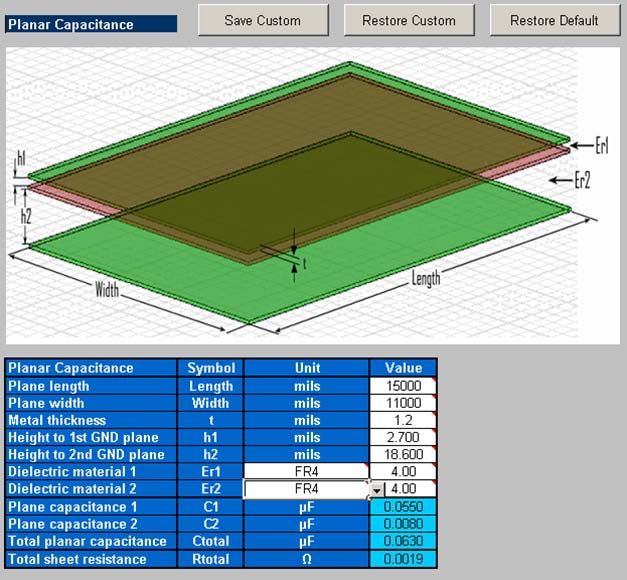Image resolution: width=627 pixels, height=580 pixels.
Task: Click the Save Custom button
Action: tap(263, 20)
